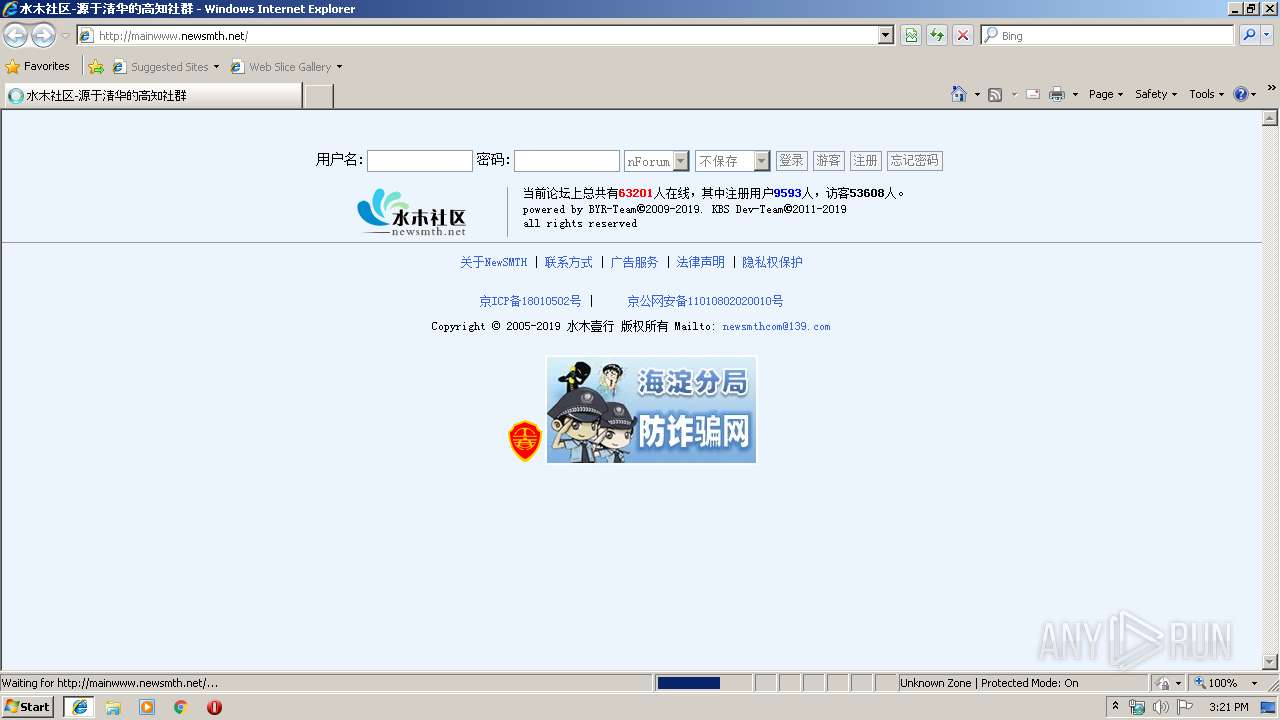Open the nForum style dropdown
This screenshot has height=720, width=1280.
656,161
